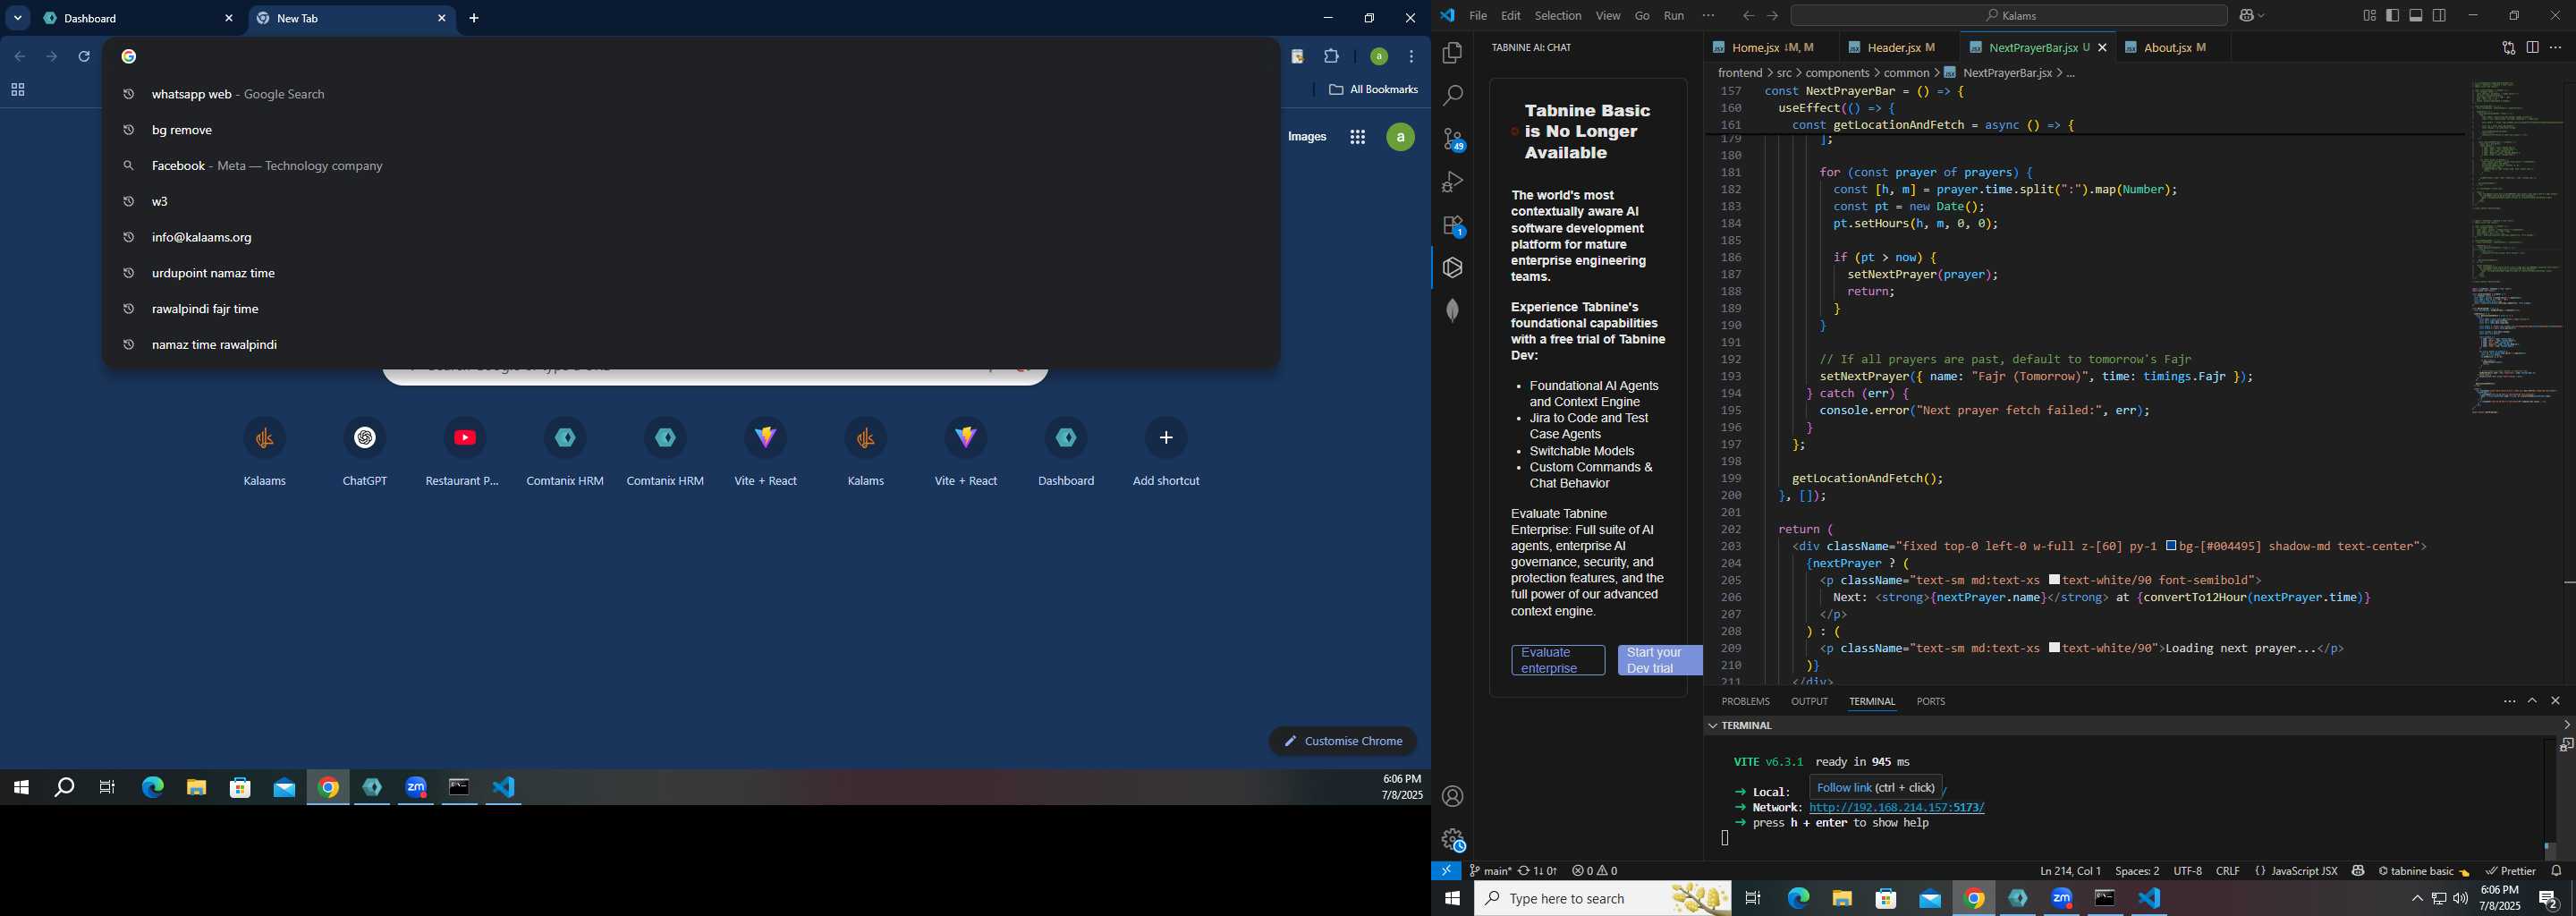Image resolution: width=2576 pixels, height=916 pixels.
Task: Open Chrome three-dot menu
Action: click(1412, 57)
